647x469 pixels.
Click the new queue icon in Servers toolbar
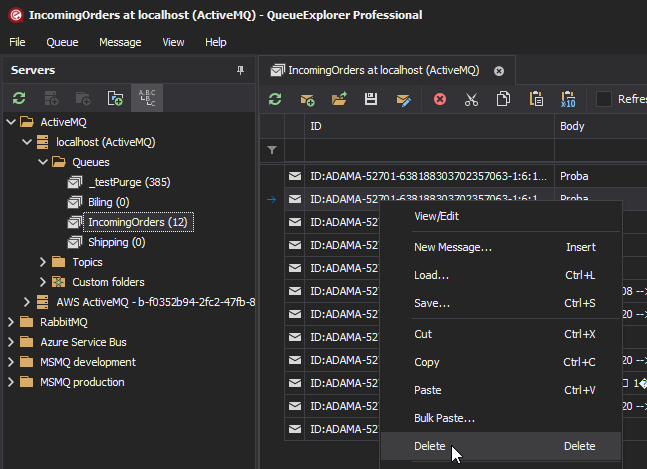point(115,98)
